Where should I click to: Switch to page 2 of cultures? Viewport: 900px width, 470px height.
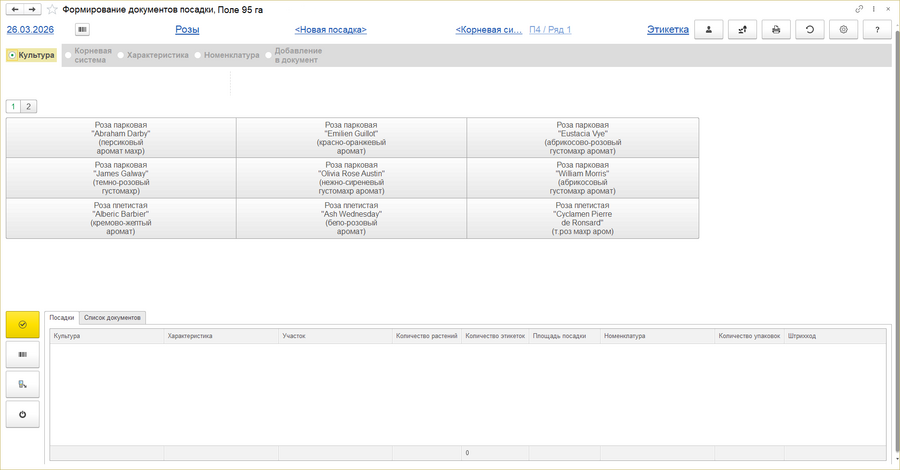pyautogui.click(x=29, y=106)
